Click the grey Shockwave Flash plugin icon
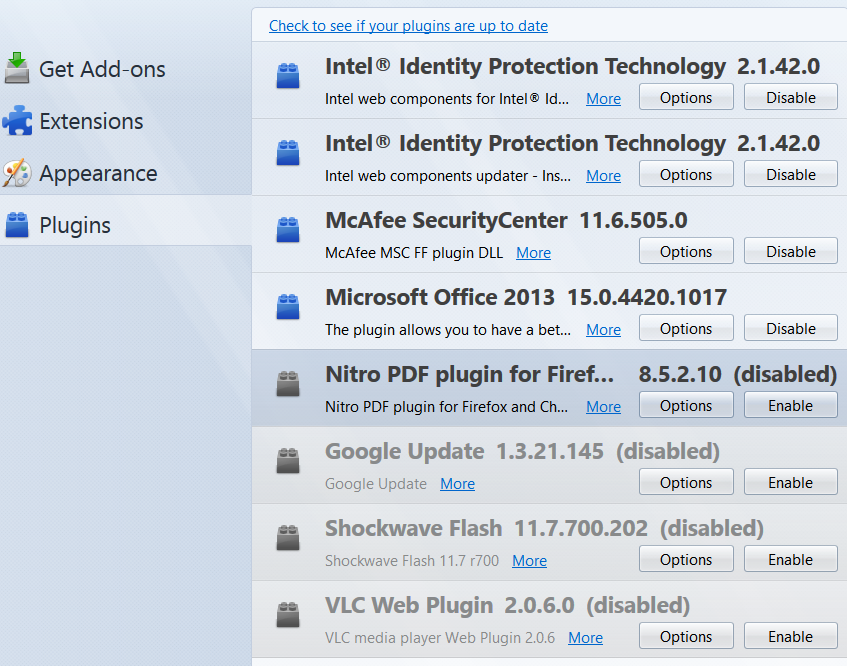Image resolution: width=847 pixels, height=666 pixels. 288,538
